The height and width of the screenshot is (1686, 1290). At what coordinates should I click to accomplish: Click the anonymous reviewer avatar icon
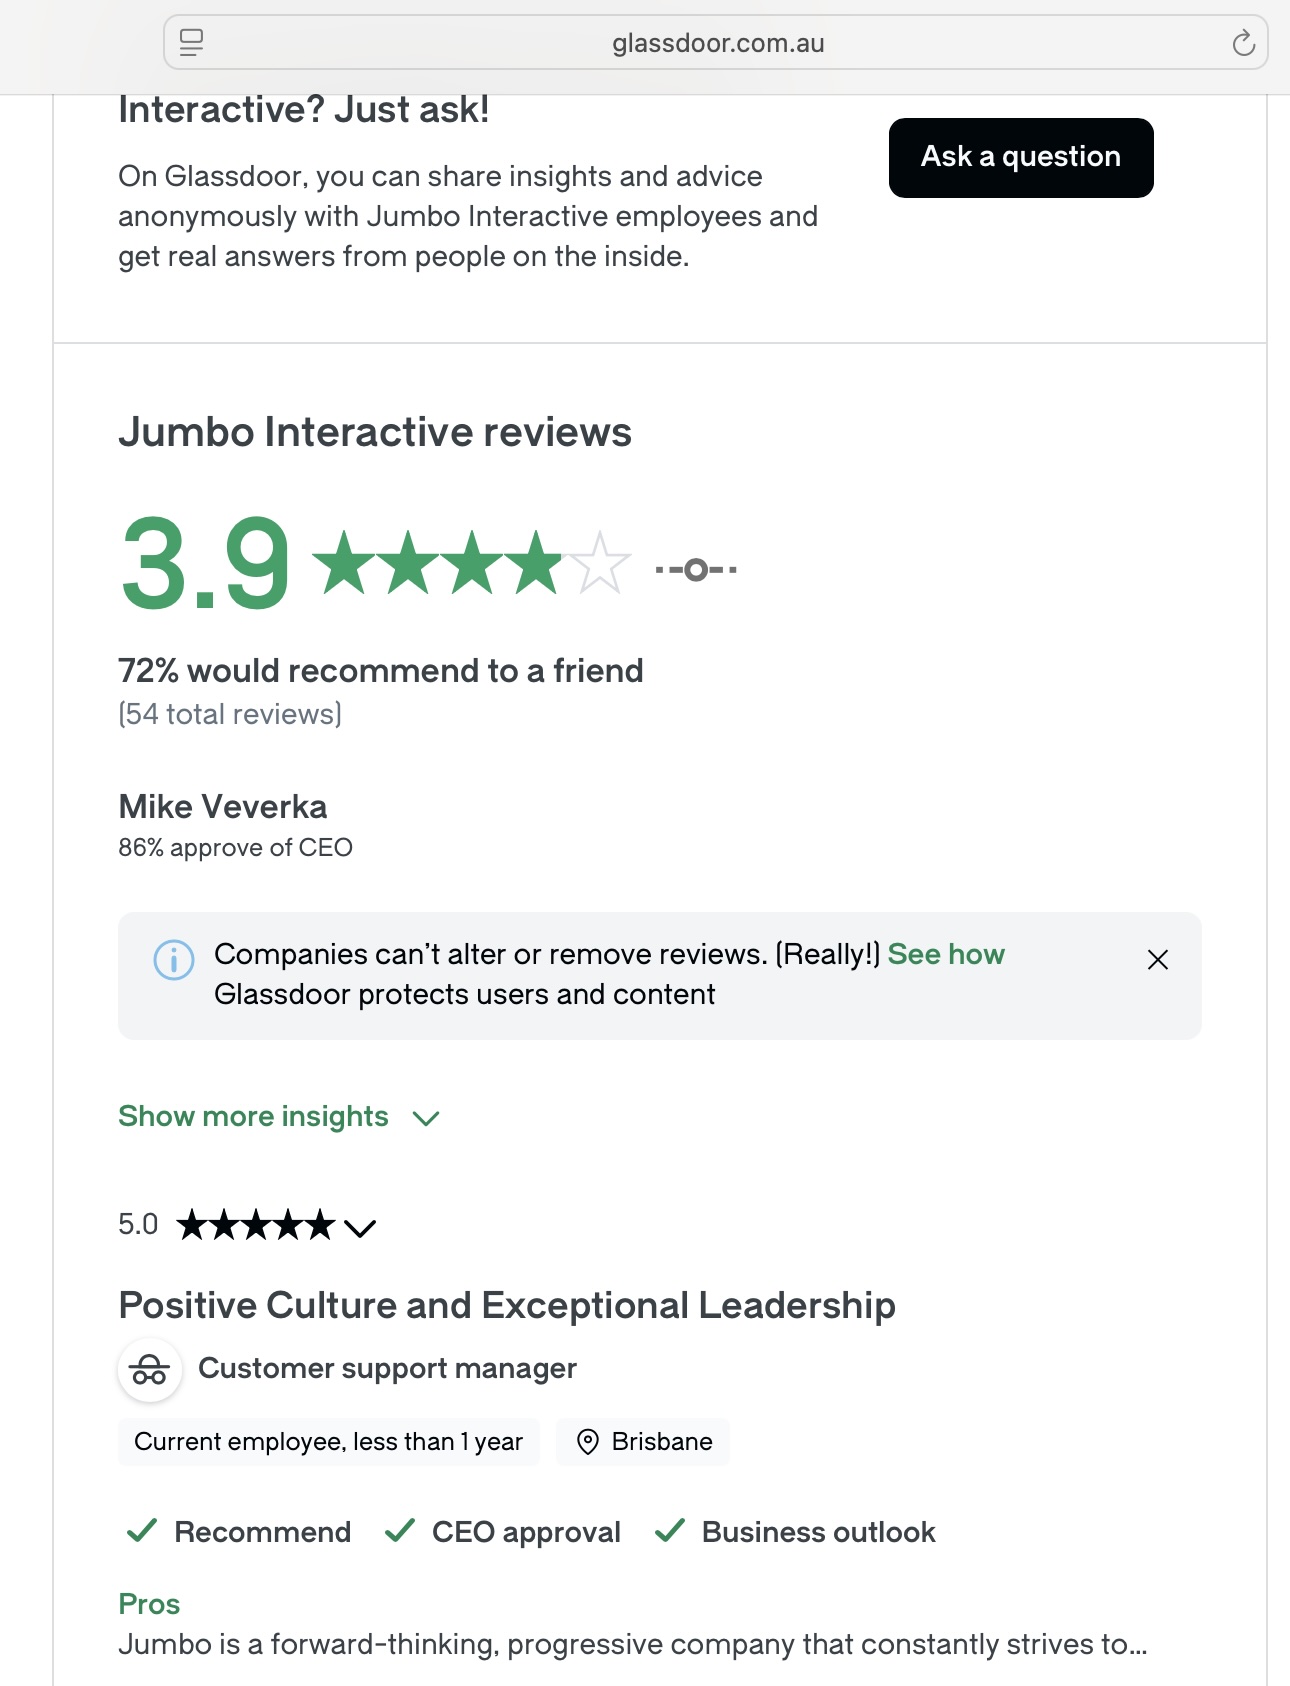click(150, 1369)
